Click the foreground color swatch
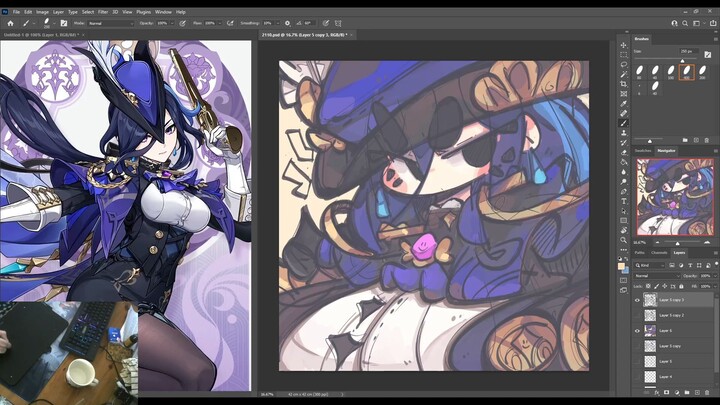The width and height of the screenshot is (720, 405). click(x=622, y=267)
